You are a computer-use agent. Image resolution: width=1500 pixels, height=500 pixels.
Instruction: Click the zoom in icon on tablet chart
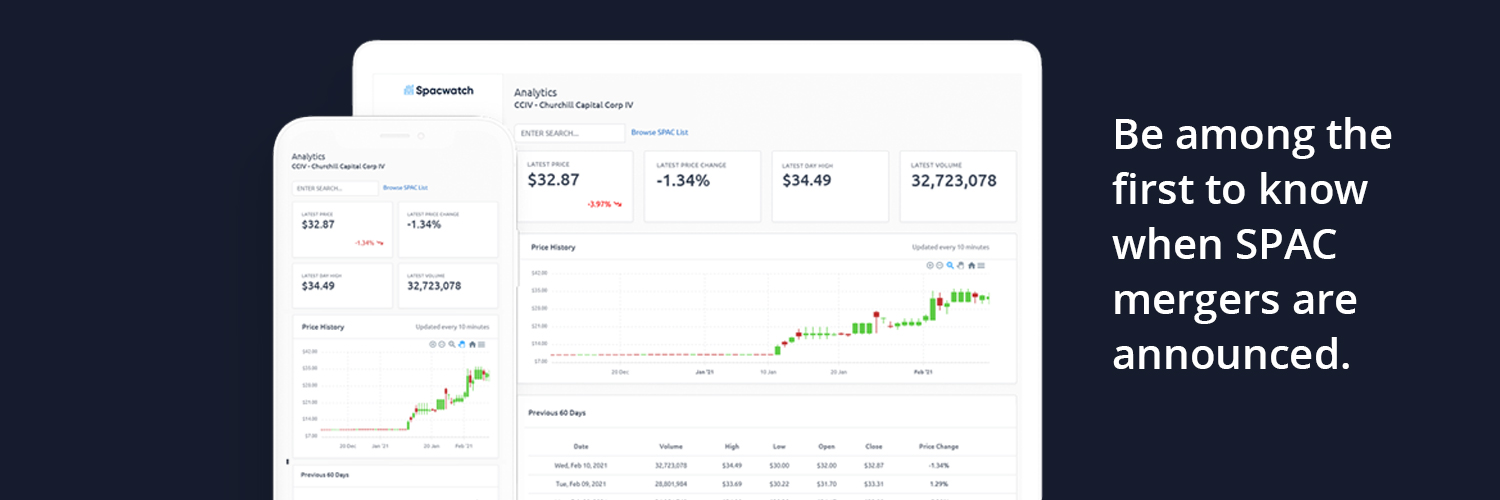(x=930, y=265)
